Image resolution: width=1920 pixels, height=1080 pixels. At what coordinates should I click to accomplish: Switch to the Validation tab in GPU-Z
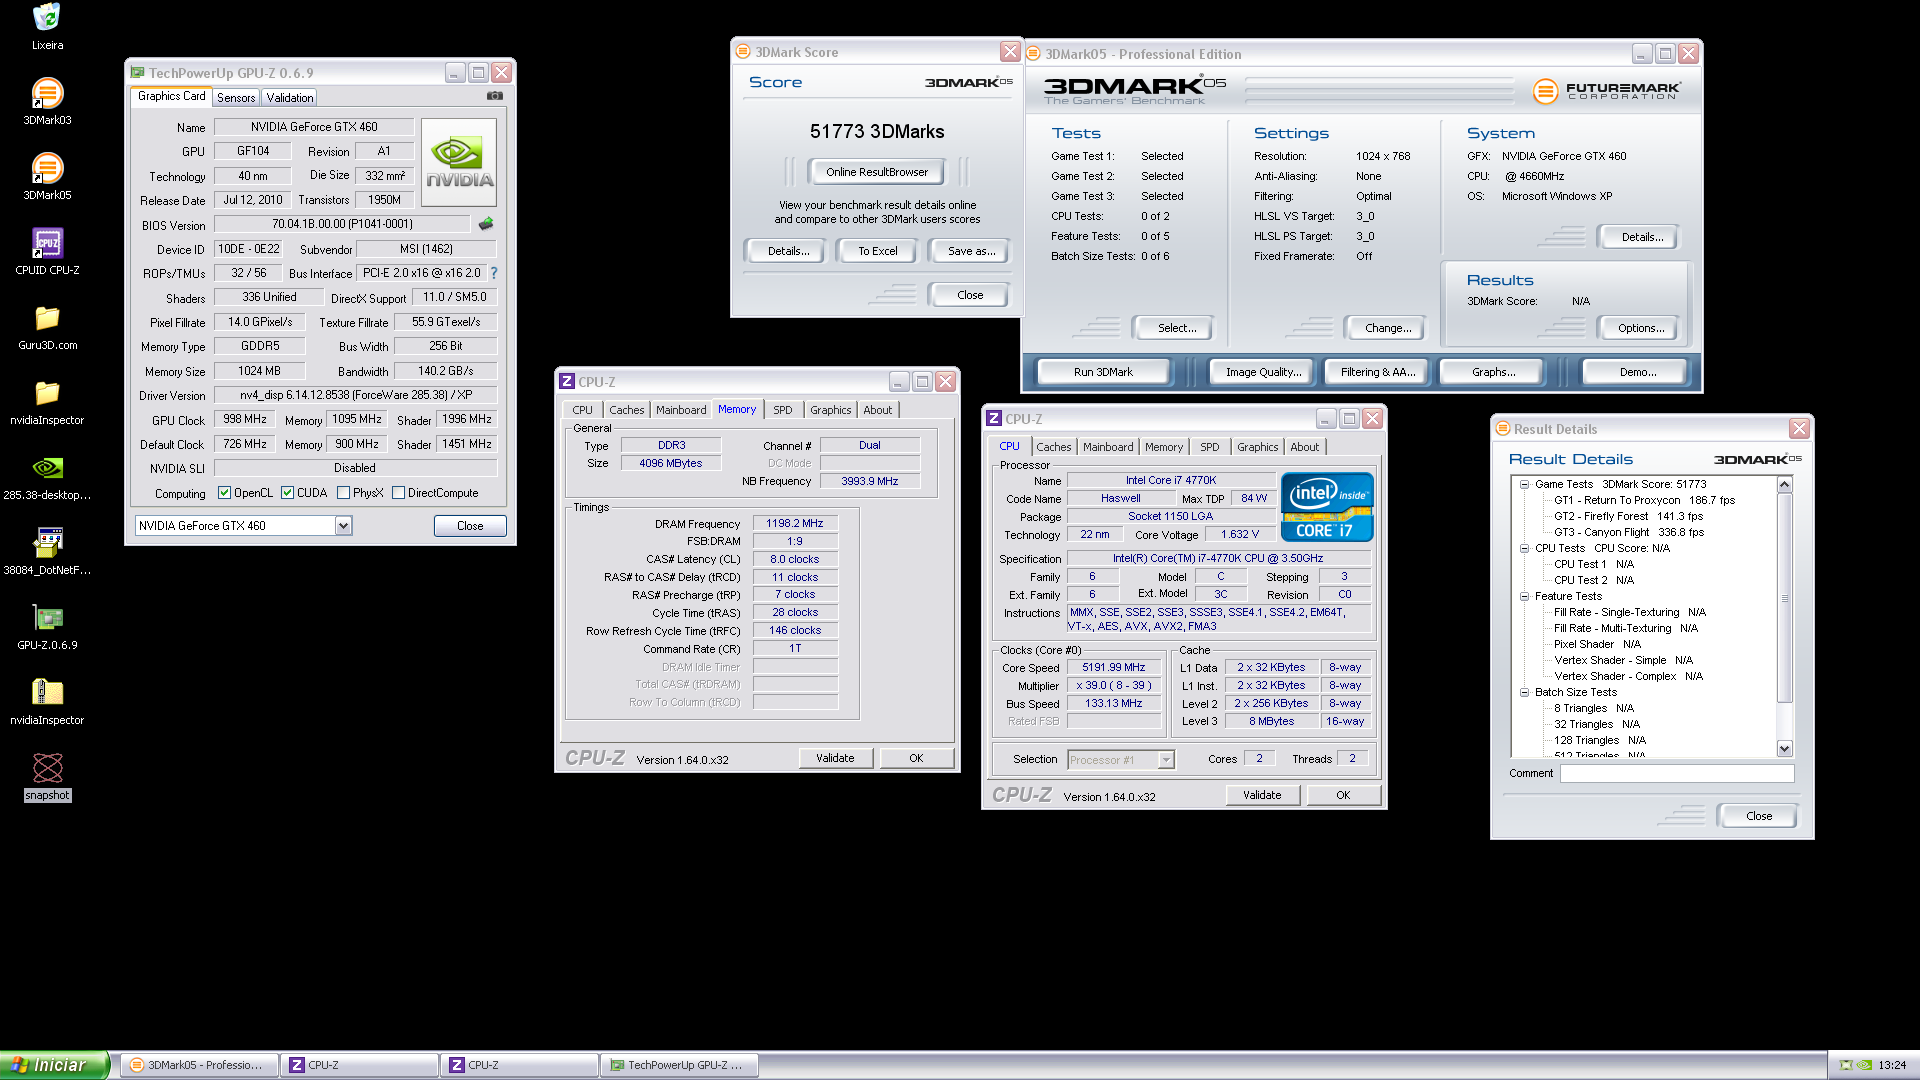click(290, 98)
